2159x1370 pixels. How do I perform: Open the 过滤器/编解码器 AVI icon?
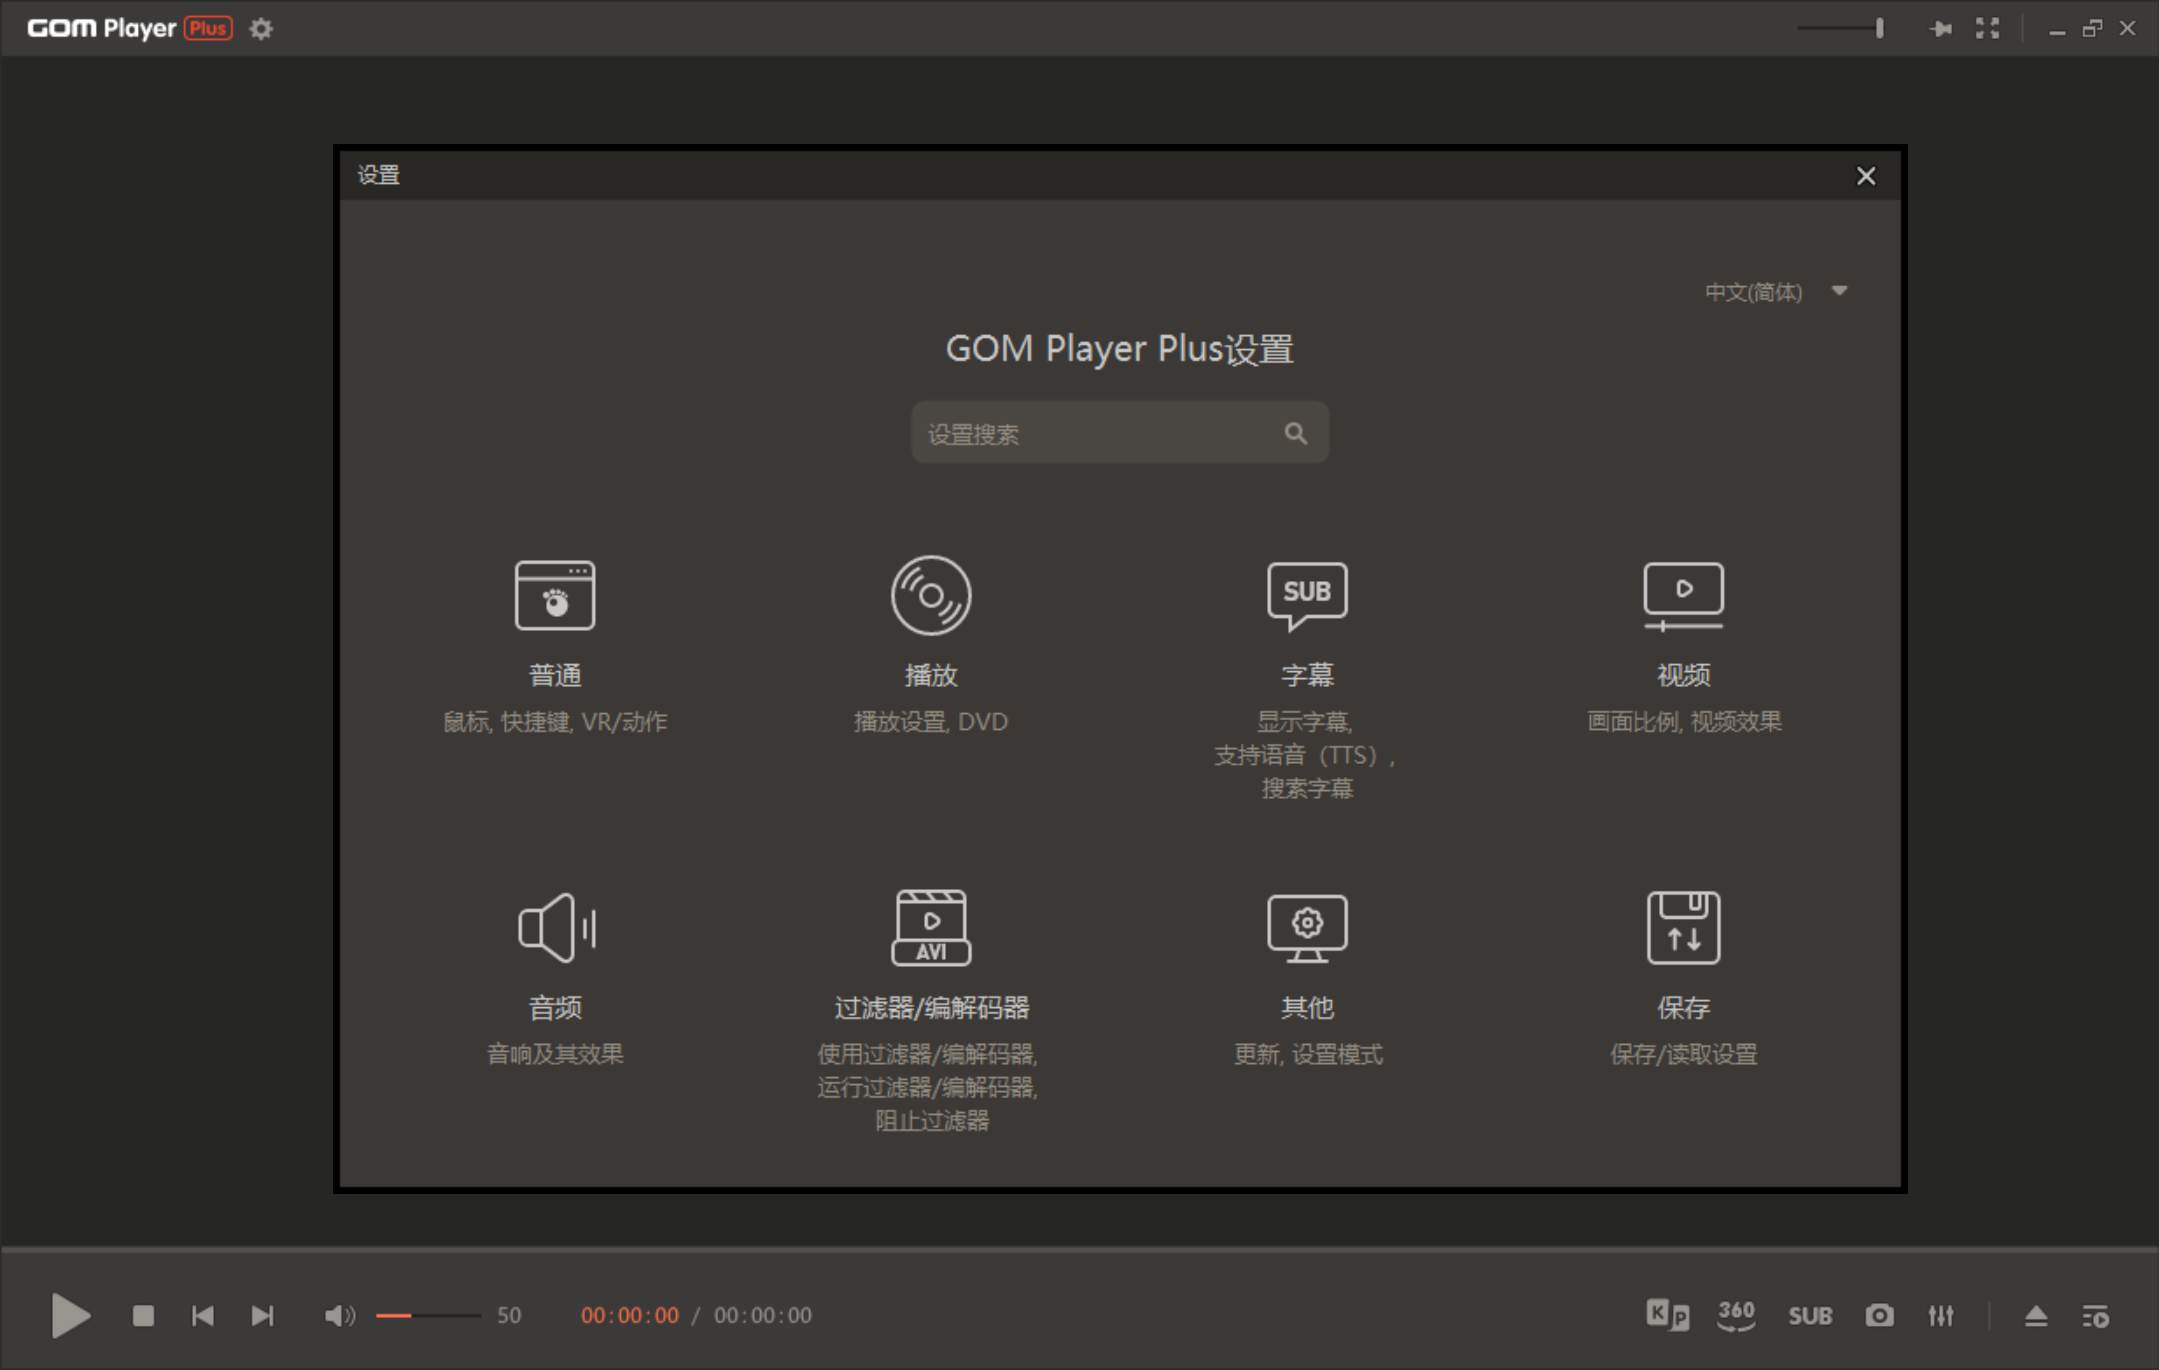coord(931,927)
